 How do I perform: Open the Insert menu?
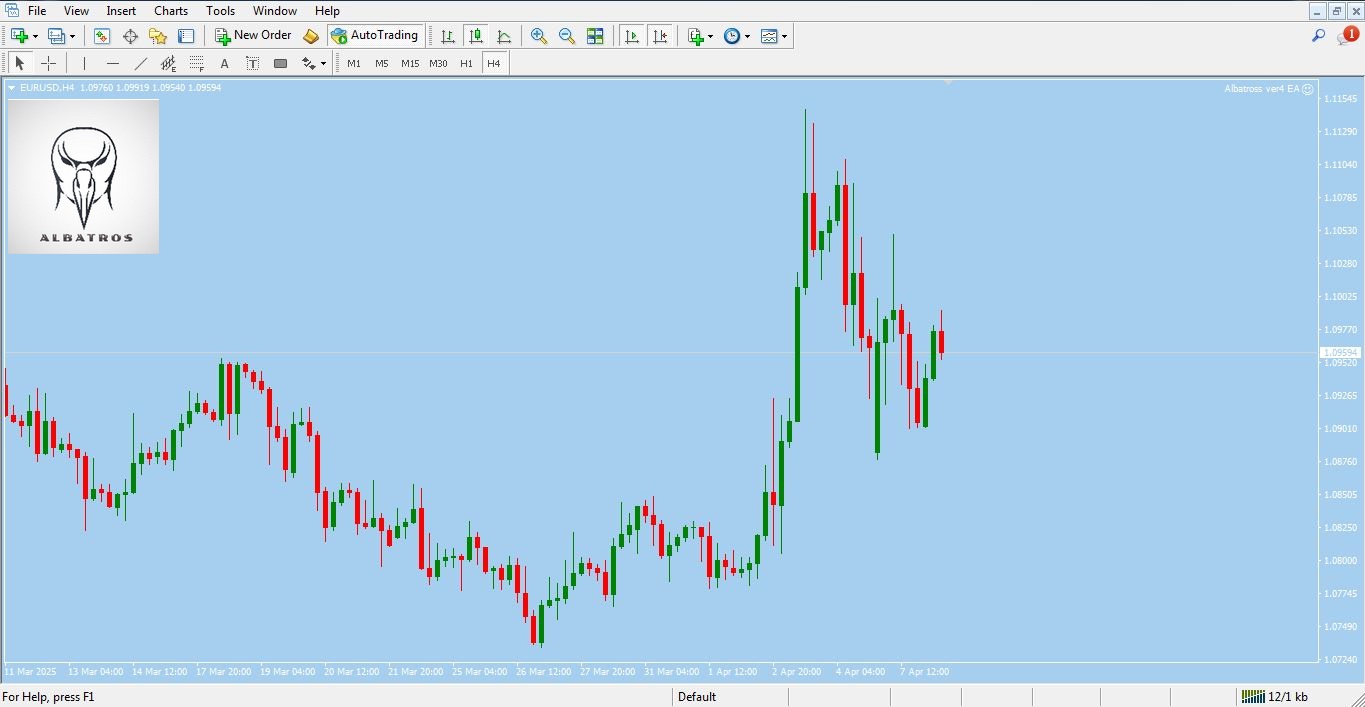click(121, 11)
